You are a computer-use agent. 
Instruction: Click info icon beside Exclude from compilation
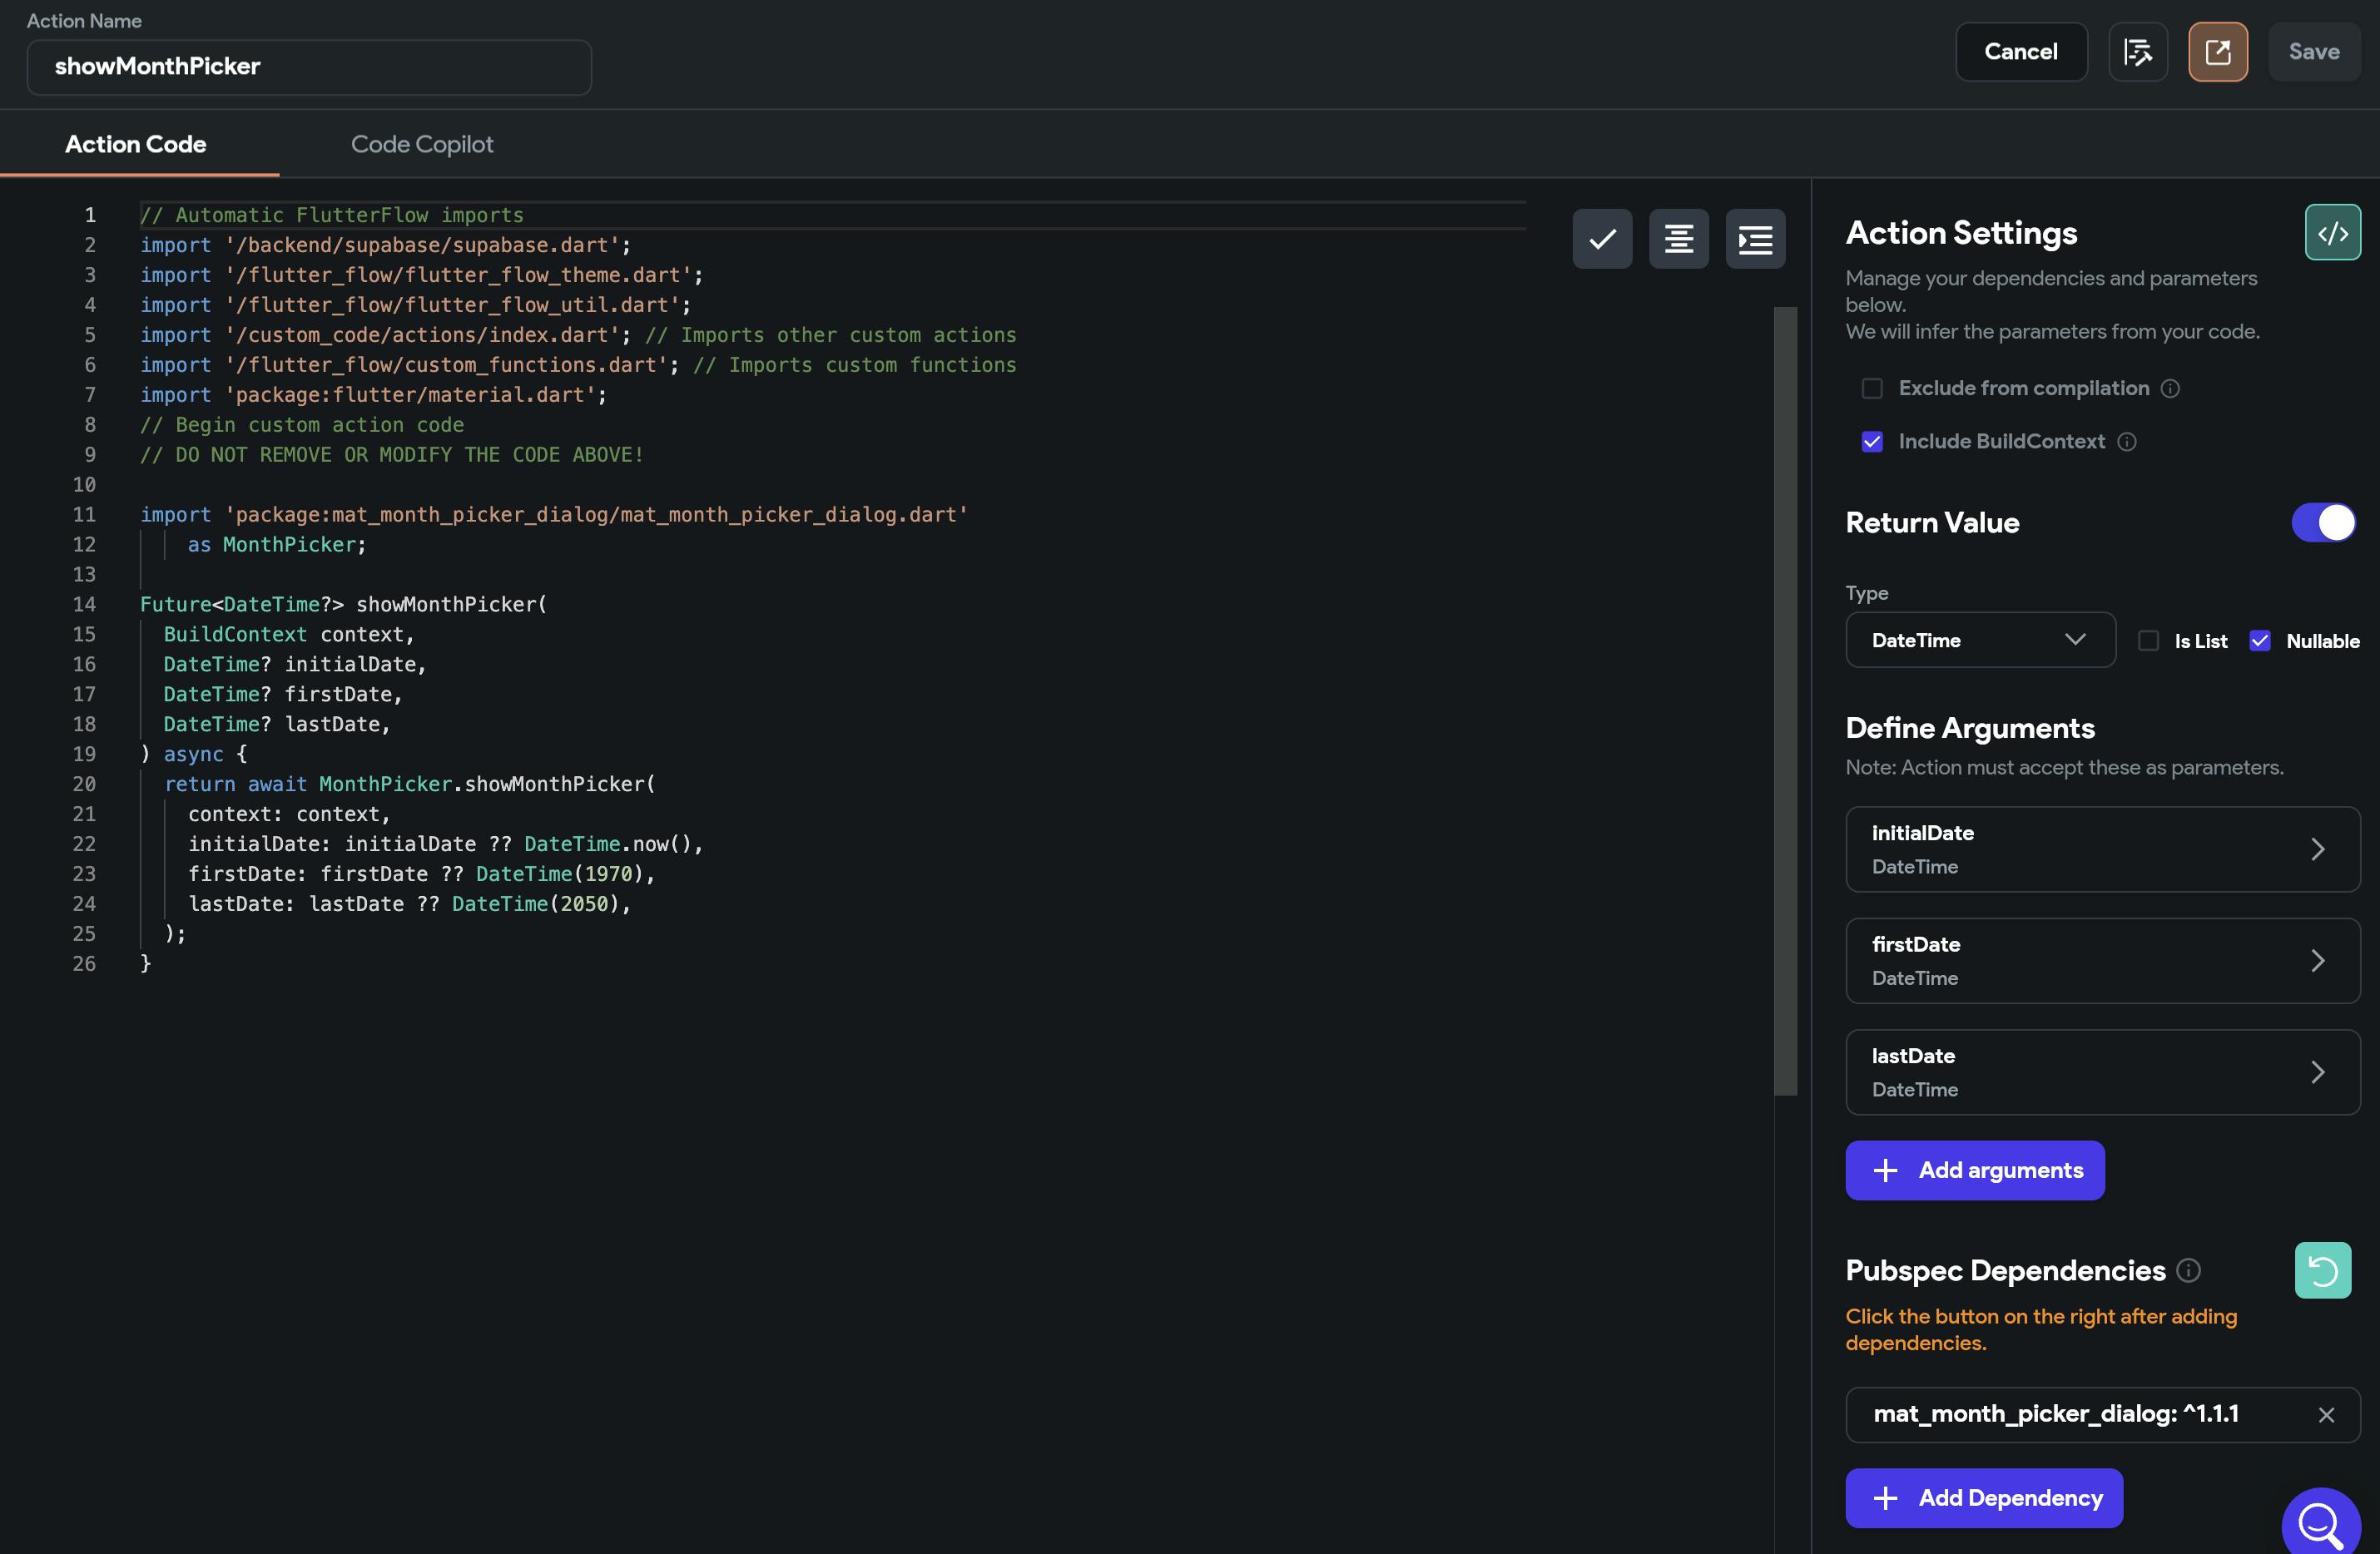(x=2170, y=388)
